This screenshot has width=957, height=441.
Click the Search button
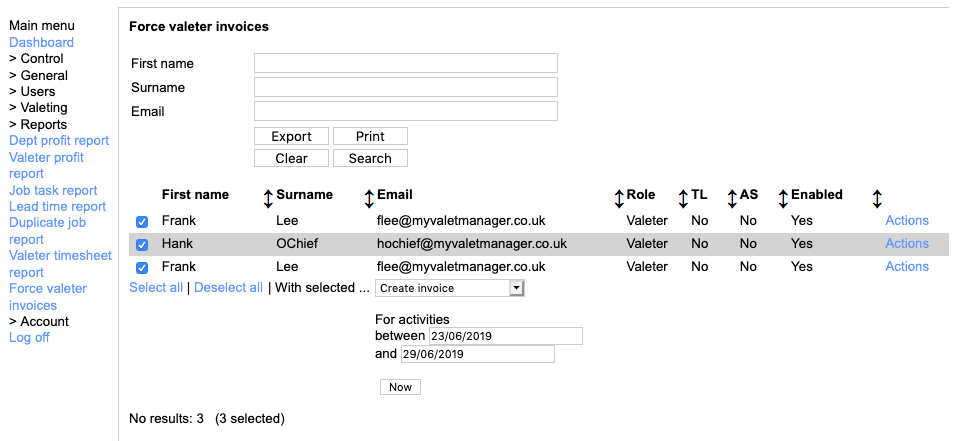point(370,158)
